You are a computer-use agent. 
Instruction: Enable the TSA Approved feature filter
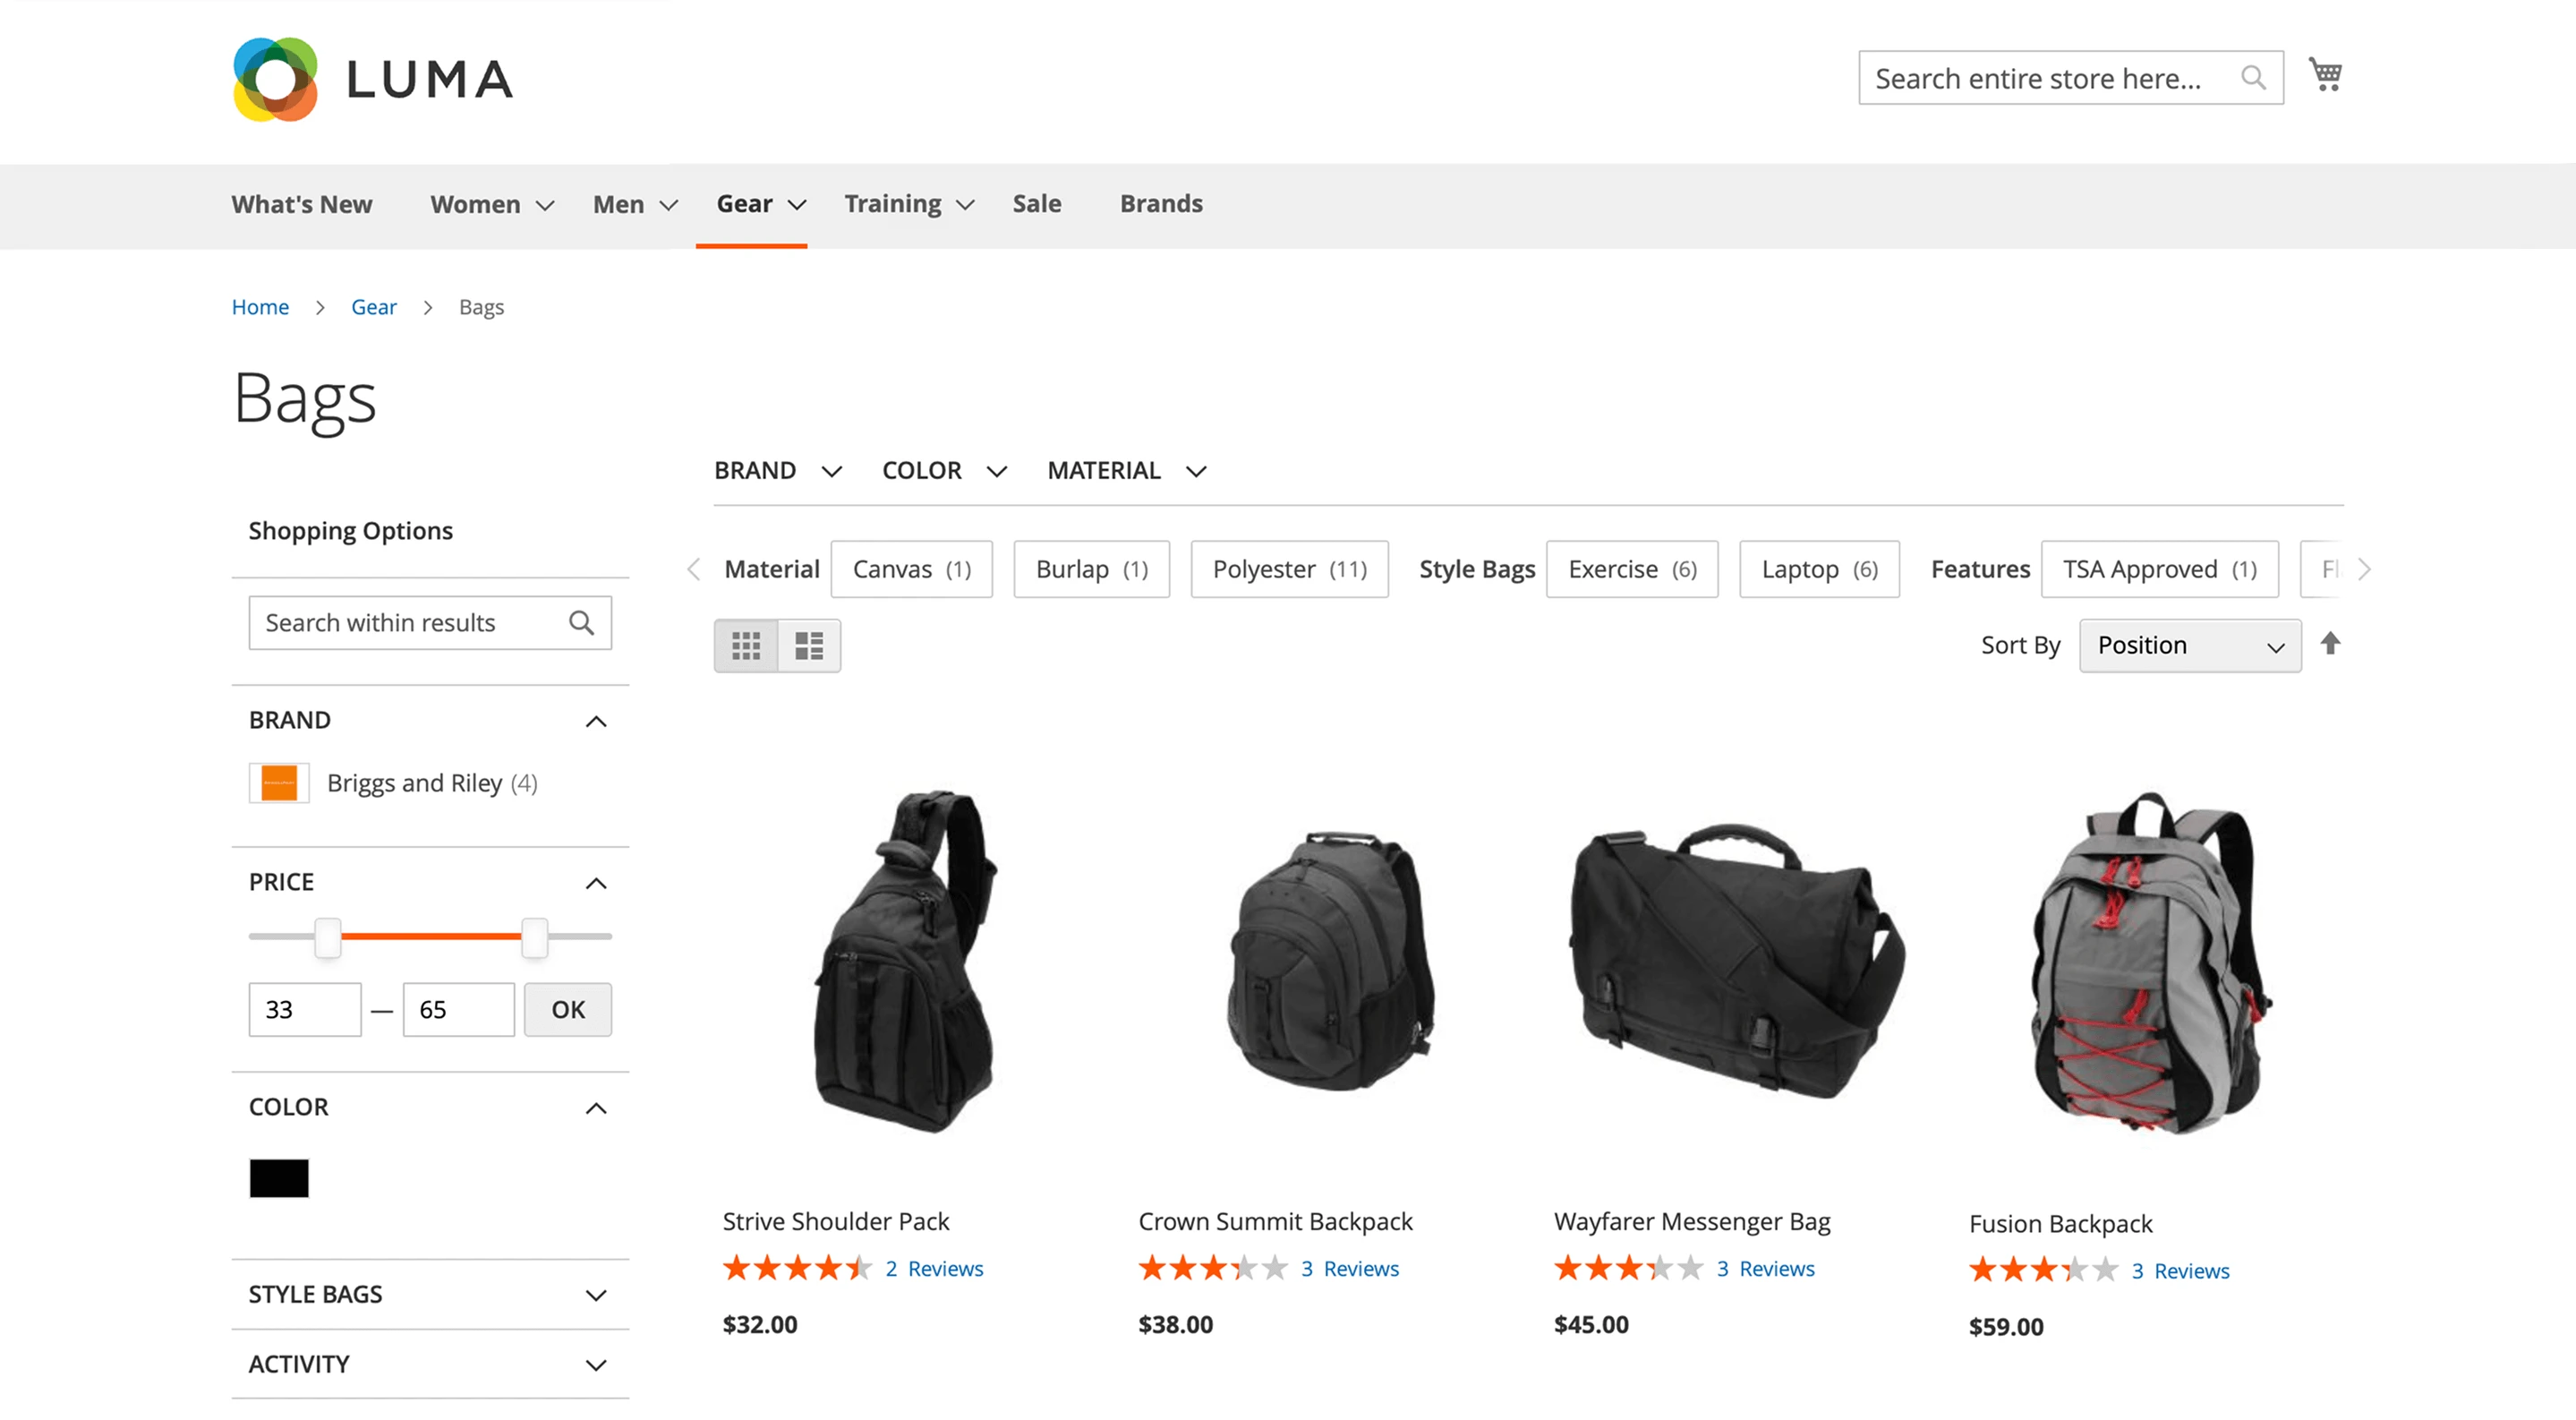[x=2159, y=569]
